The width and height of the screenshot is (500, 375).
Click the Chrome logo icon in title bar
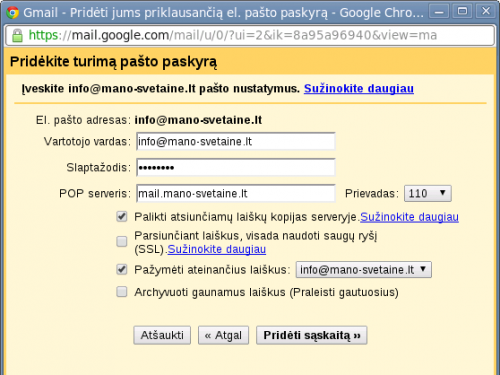pos(13,13)
